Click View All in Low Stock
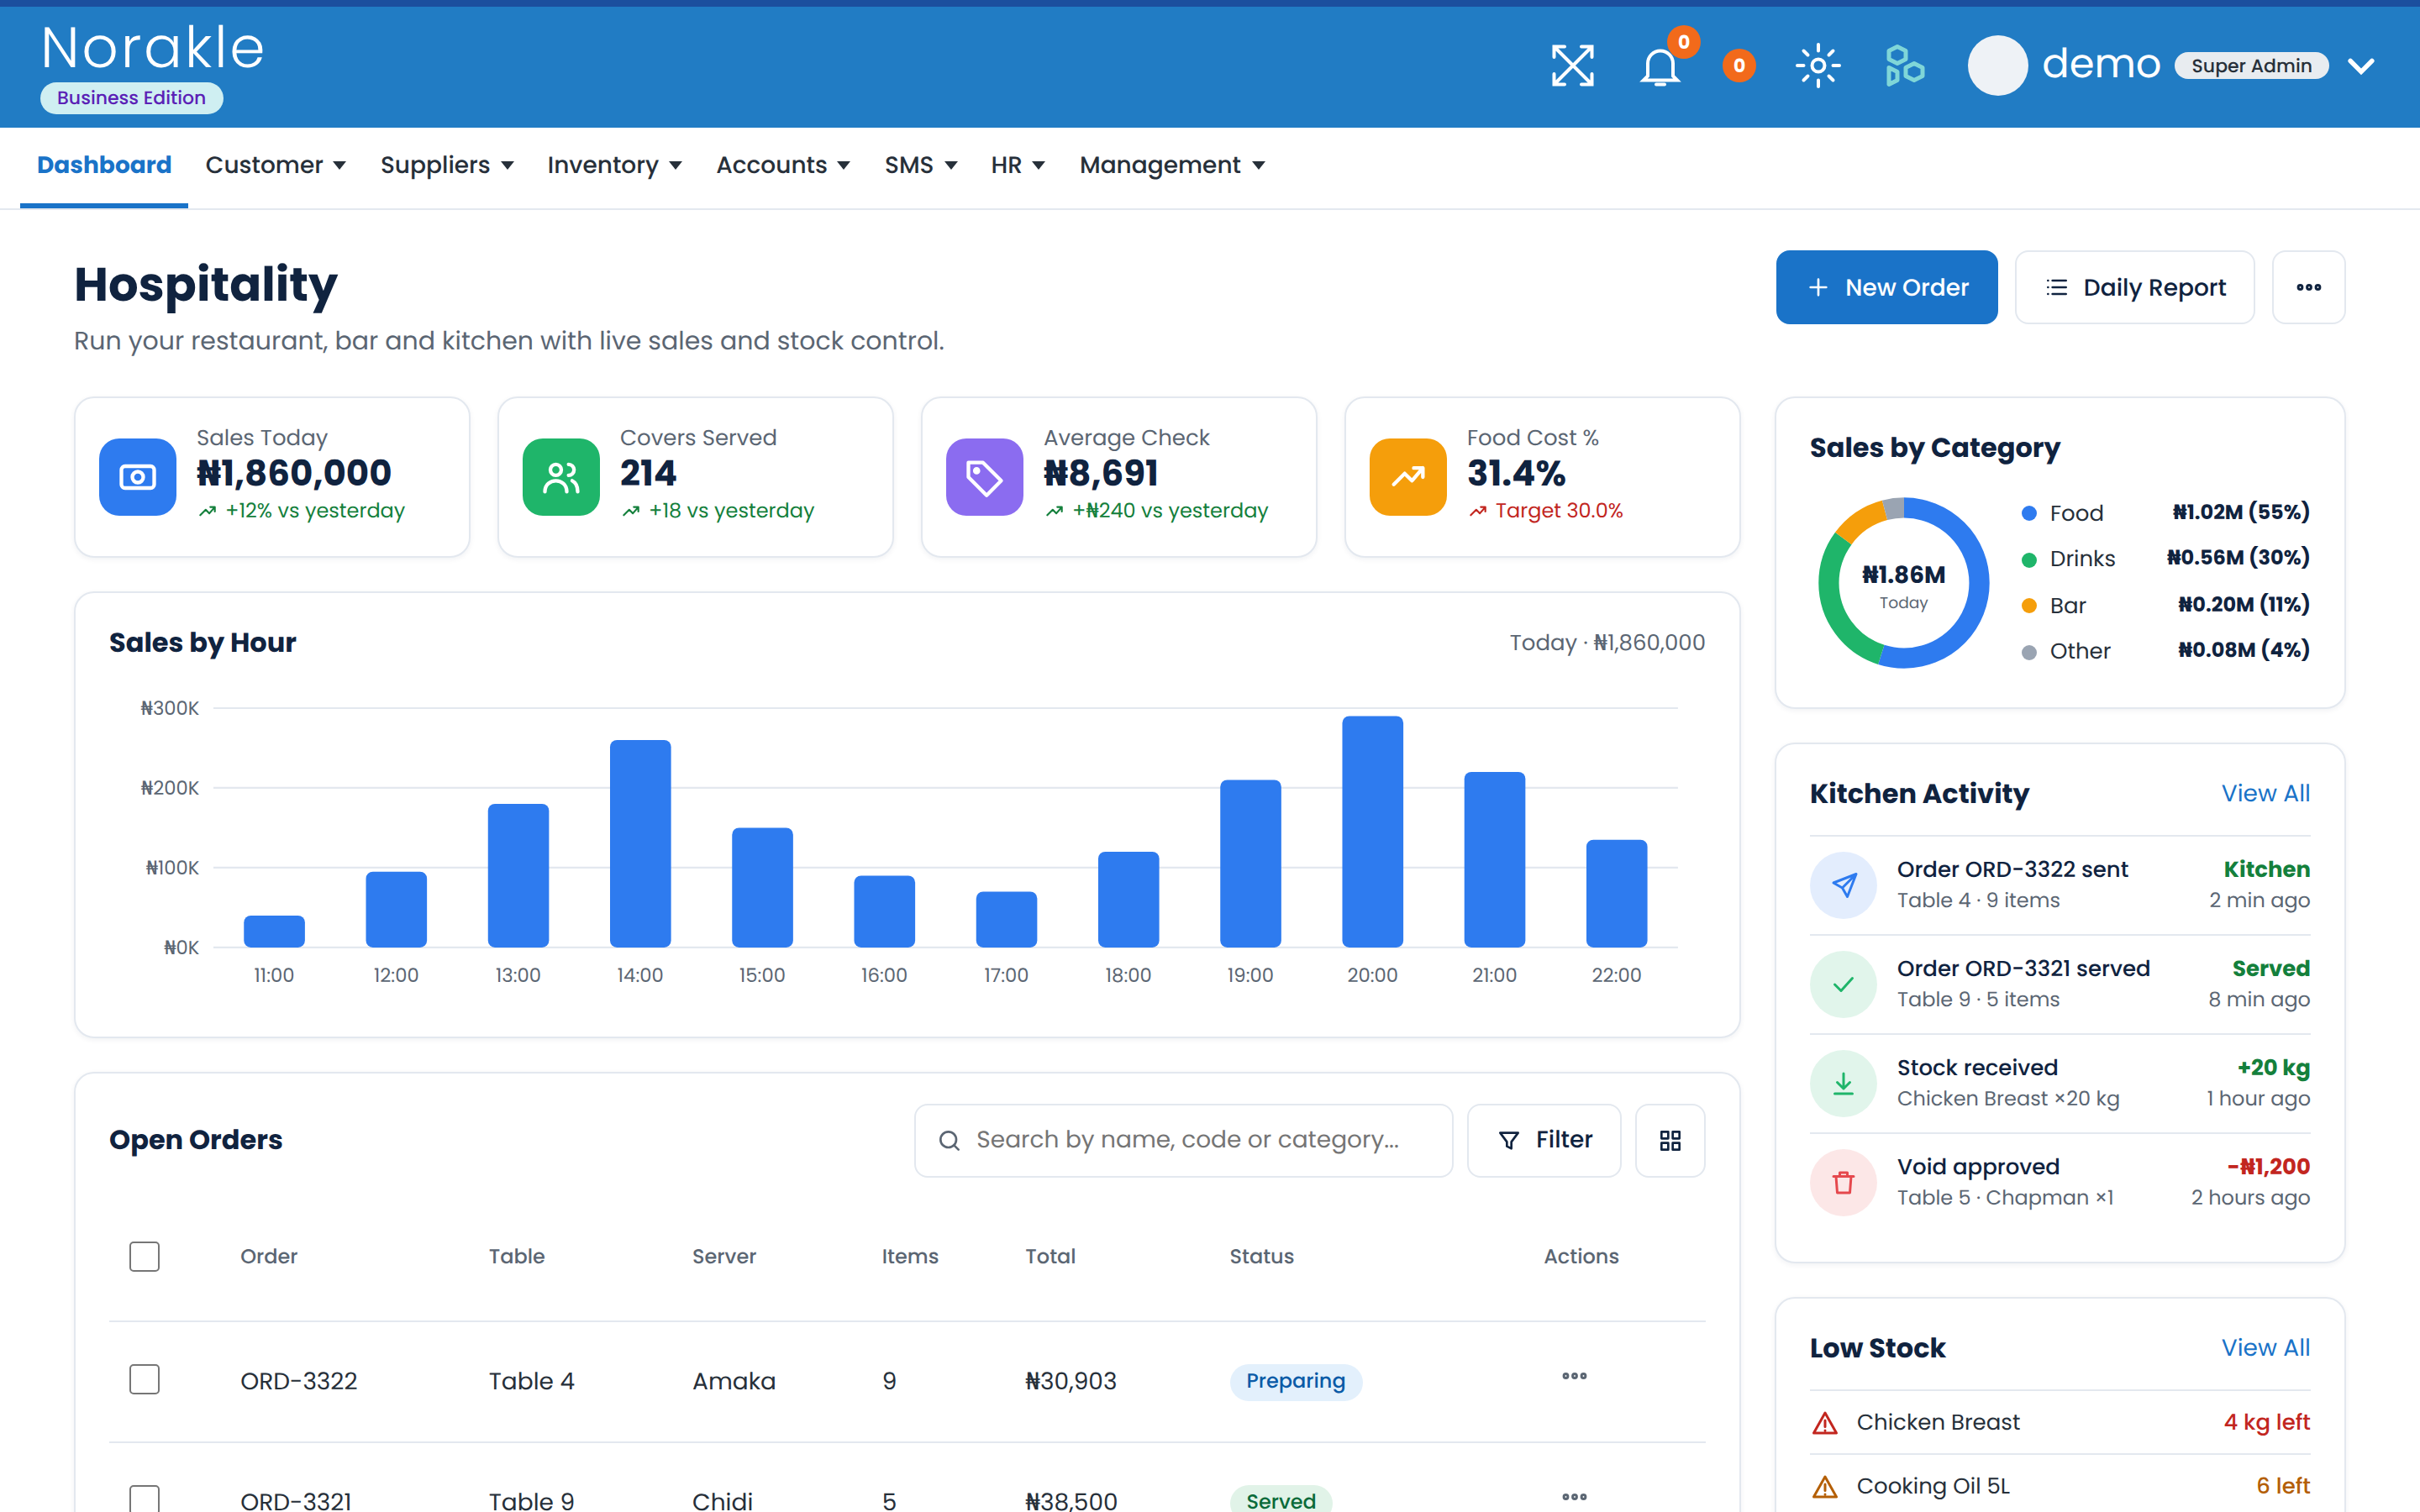Screen dimensions: 2420x1512 click(2265, 1348)
